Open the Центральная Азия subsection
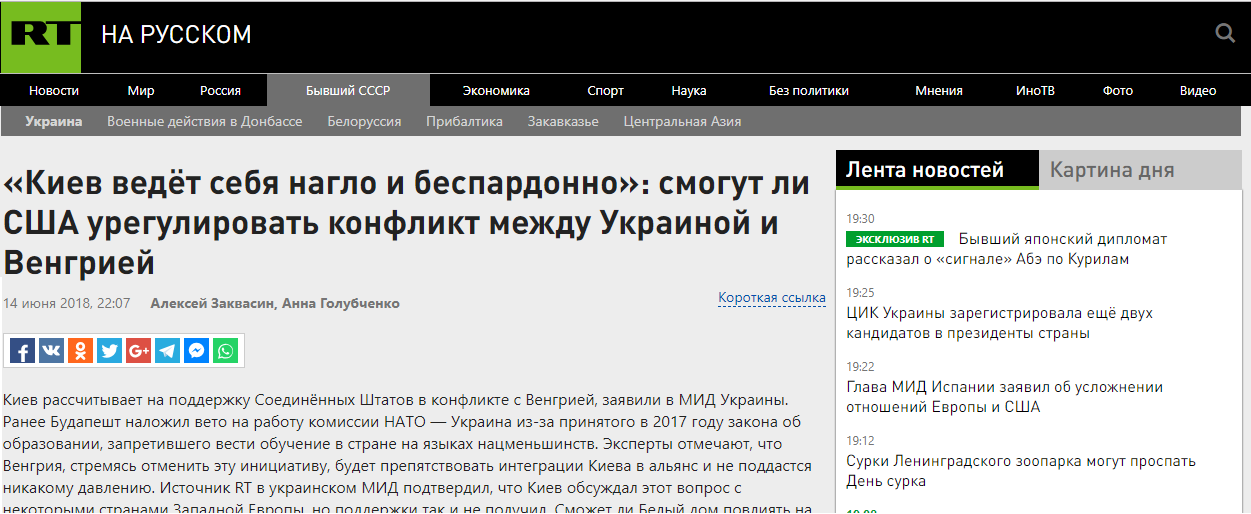Screen dimensions: 1251x514 point(683,121)
